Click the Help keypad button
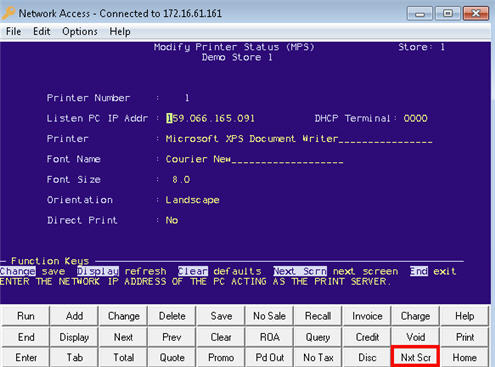The height and width of the screenshot is (367, 495). 464,316
